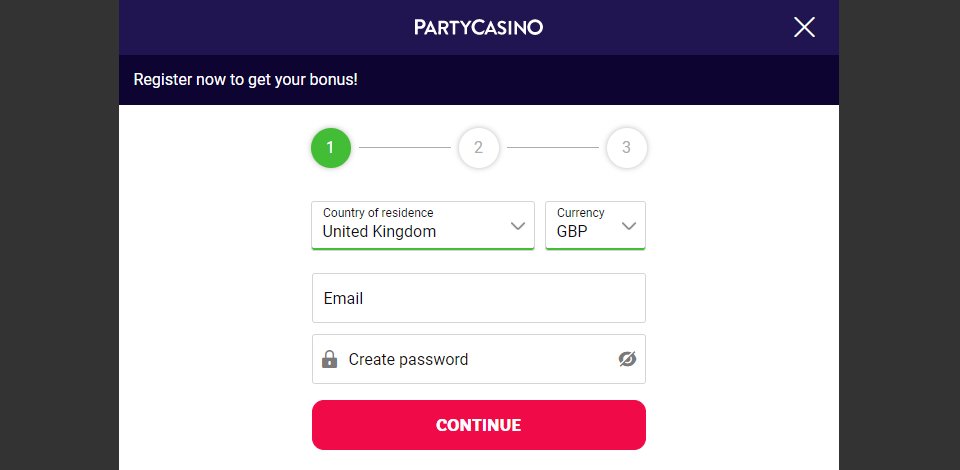Expand Country of residence chevron arrow
This screenshot has height=470, width=960.
[518, 226]
